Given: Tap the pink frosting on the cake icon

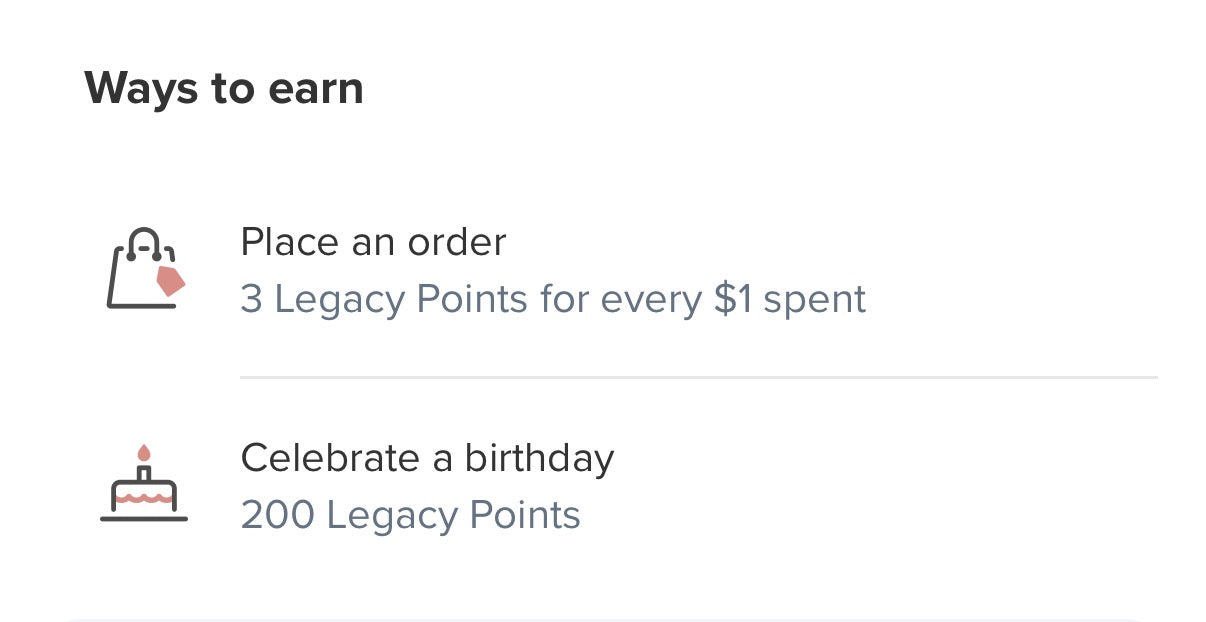Looking at the screenshot, I should pos(144,496).
